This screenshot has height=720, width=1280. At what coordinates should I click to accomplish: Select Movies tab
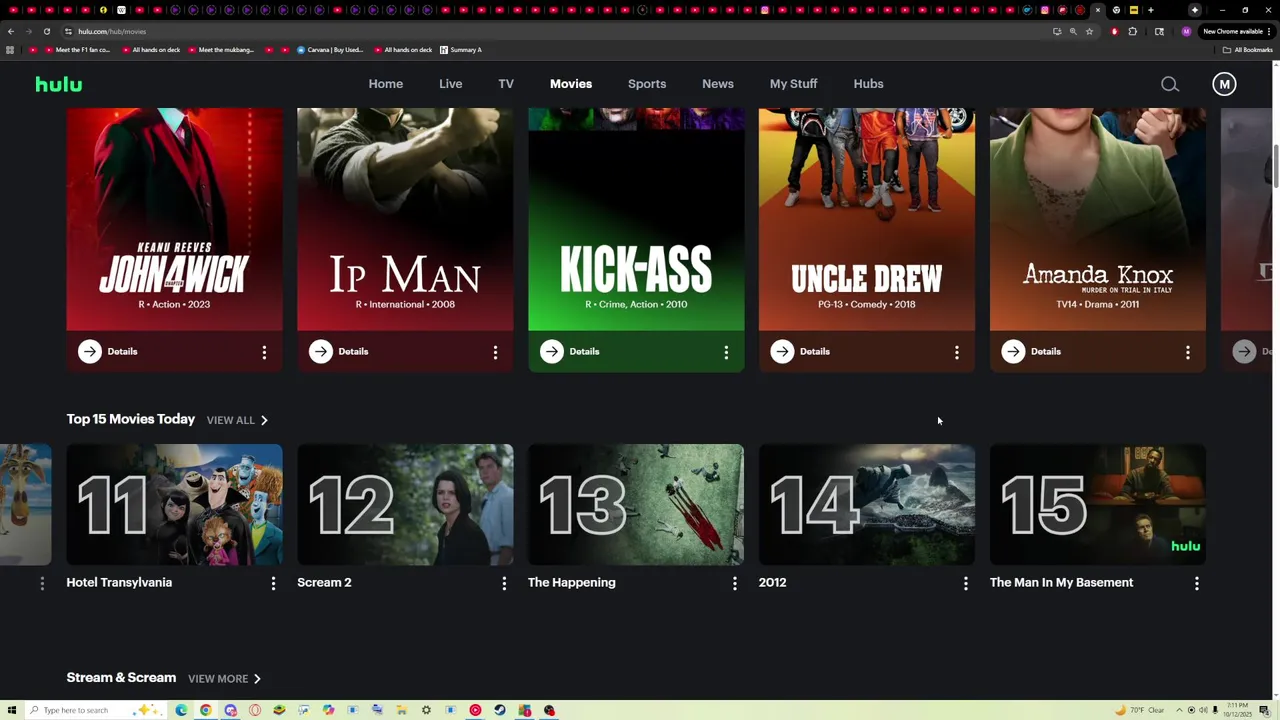(x=571, y=84)
